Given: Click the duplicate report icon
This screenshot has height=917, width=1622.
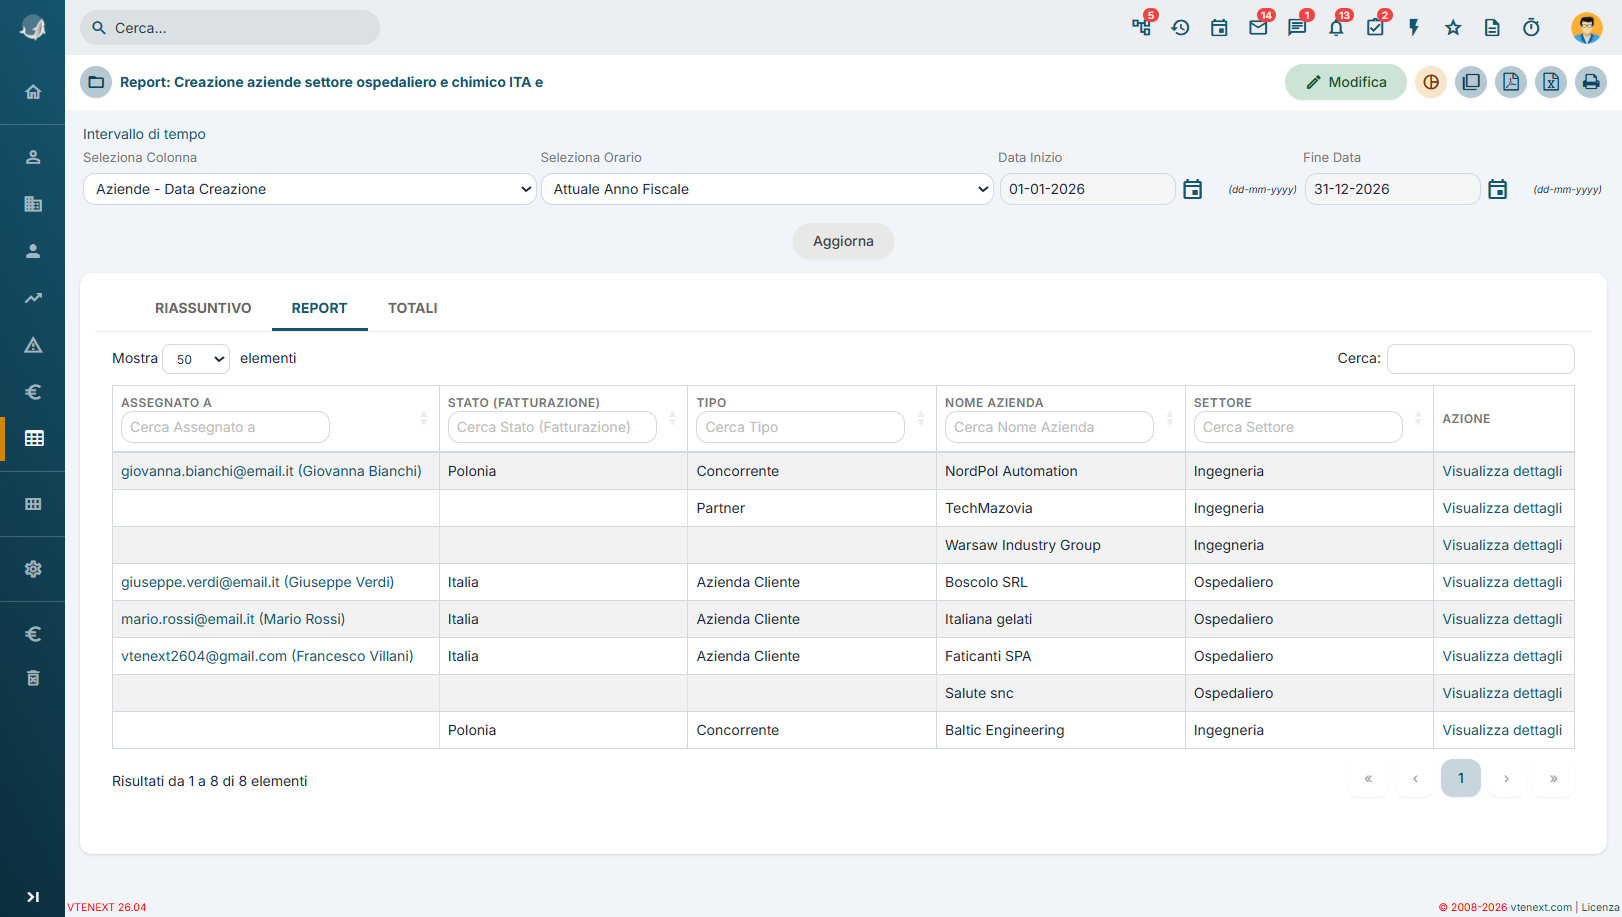Looking at the screenshot, I should pos(1471,82).
